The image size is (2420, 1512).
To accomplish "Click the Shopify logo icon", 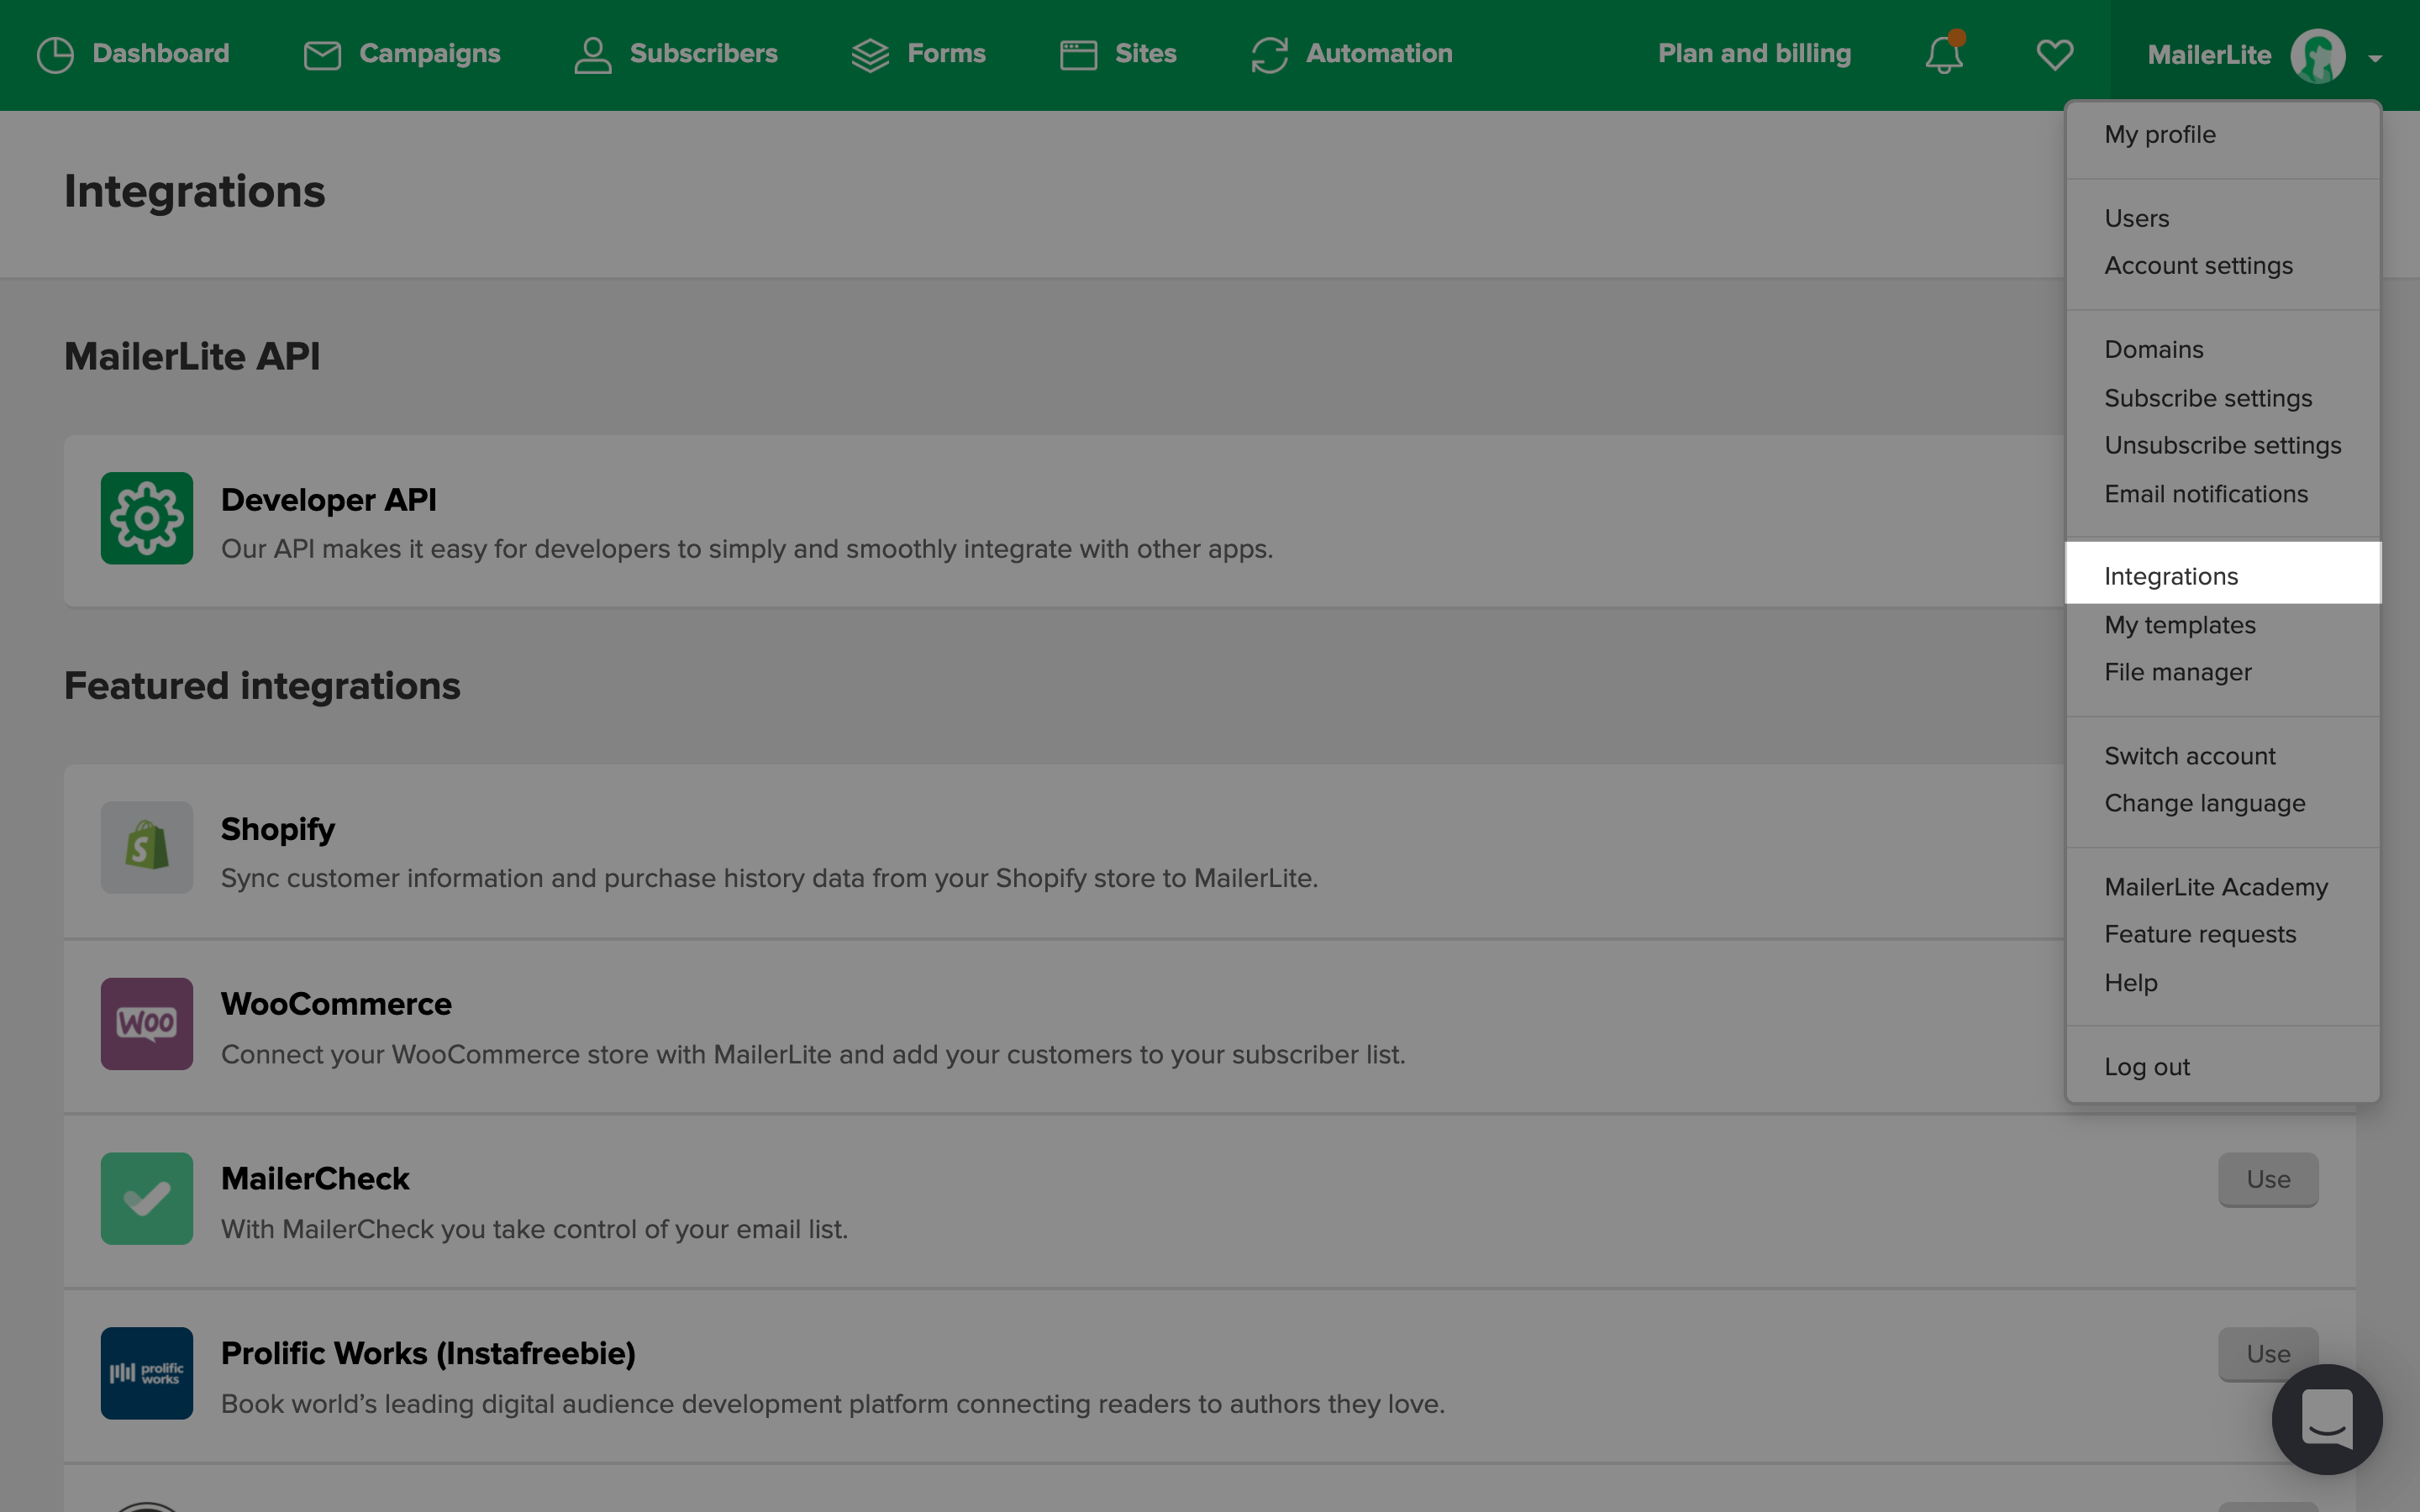I will [147, 847].
